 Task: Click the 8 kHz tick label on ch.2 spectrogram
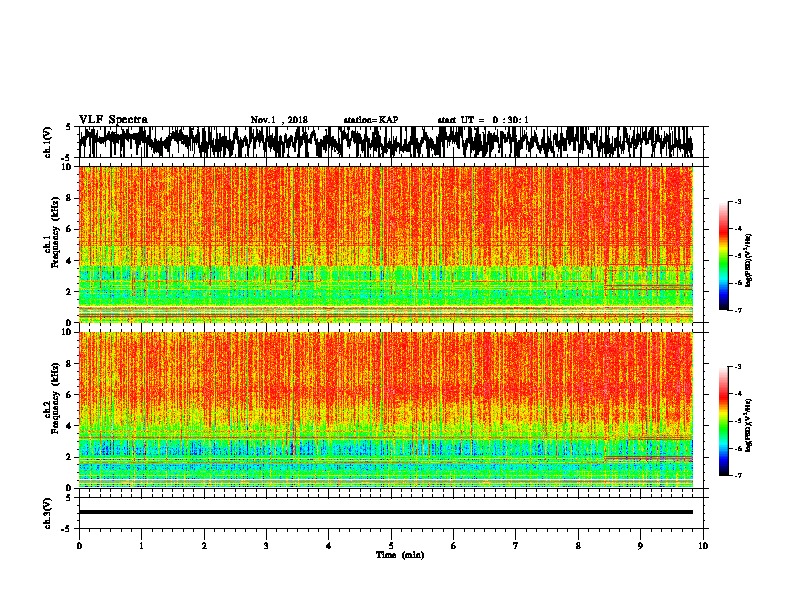[71, 364]
